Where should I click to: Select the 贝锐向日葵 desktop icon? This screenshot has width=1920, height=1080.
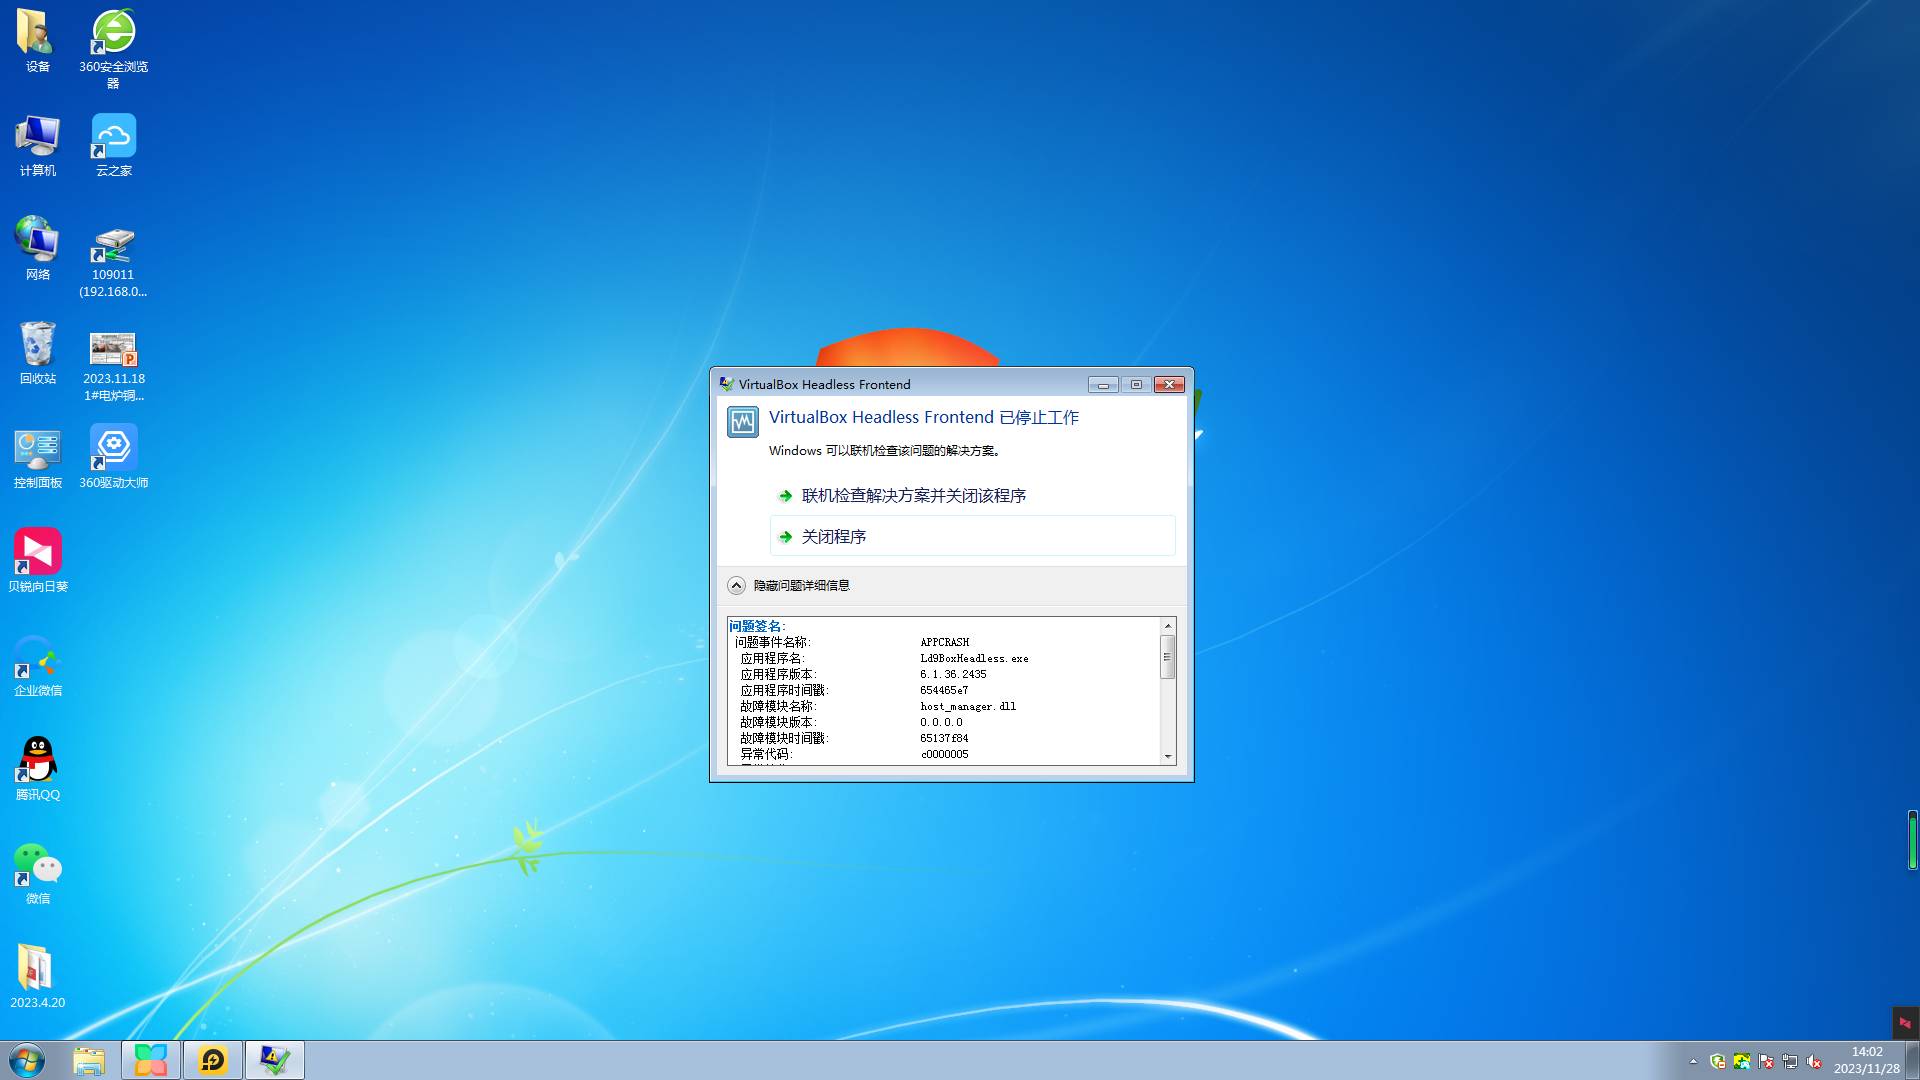tap(38, 553)
